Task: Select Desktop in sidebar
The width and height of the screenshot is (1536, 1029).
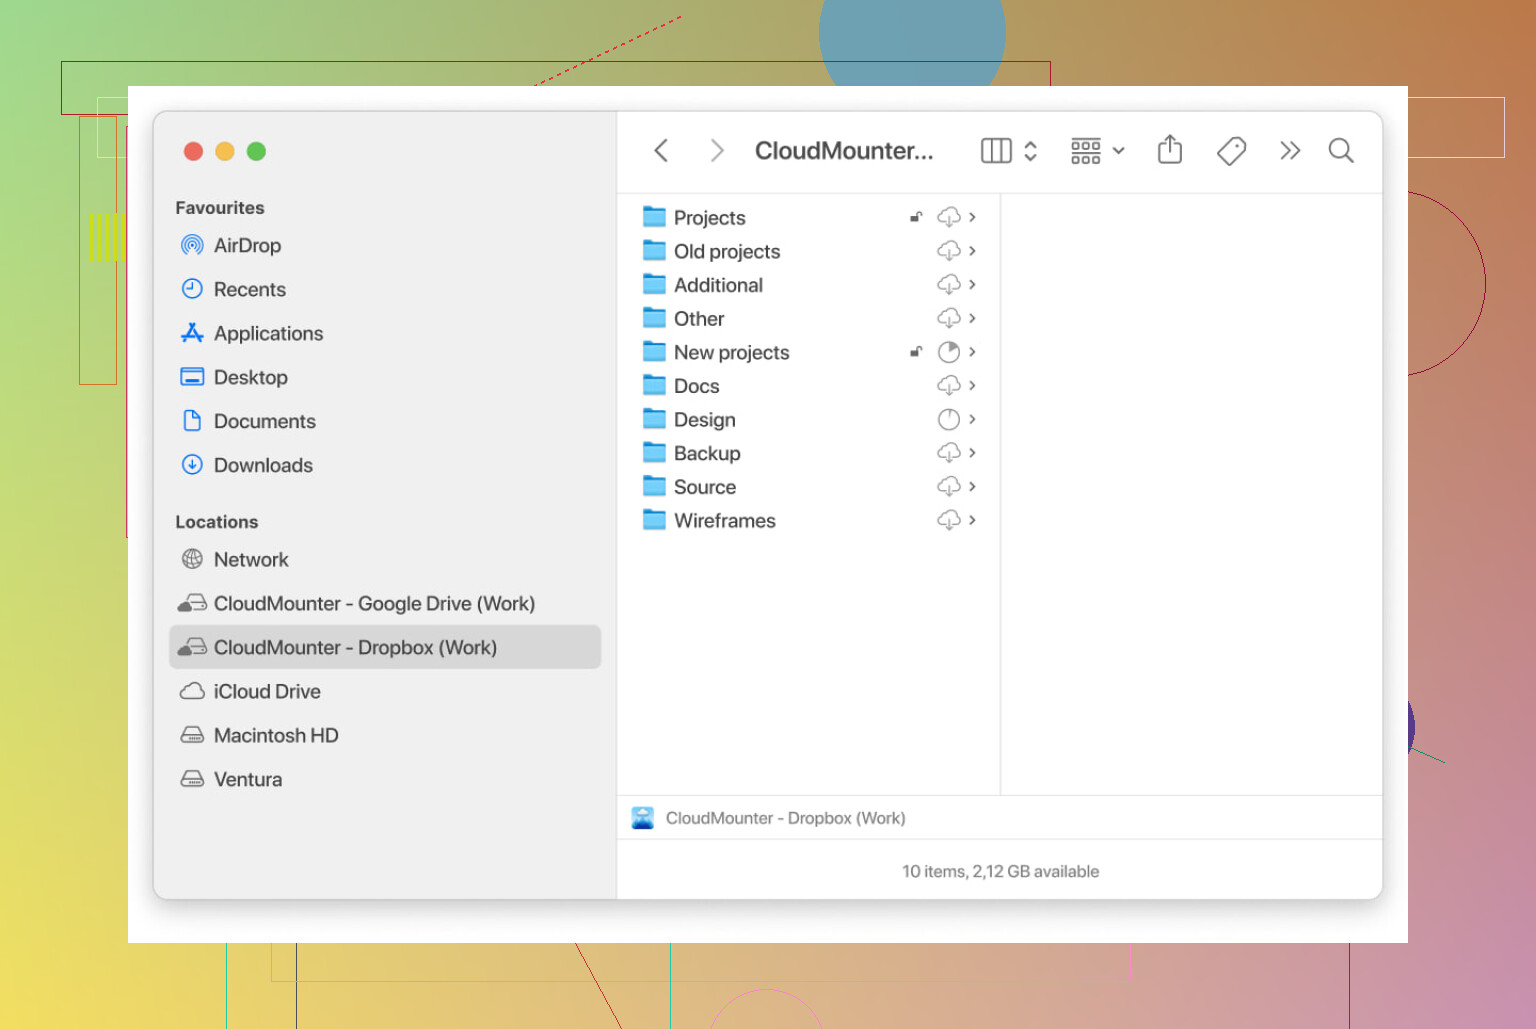Action: coord(385,377)
